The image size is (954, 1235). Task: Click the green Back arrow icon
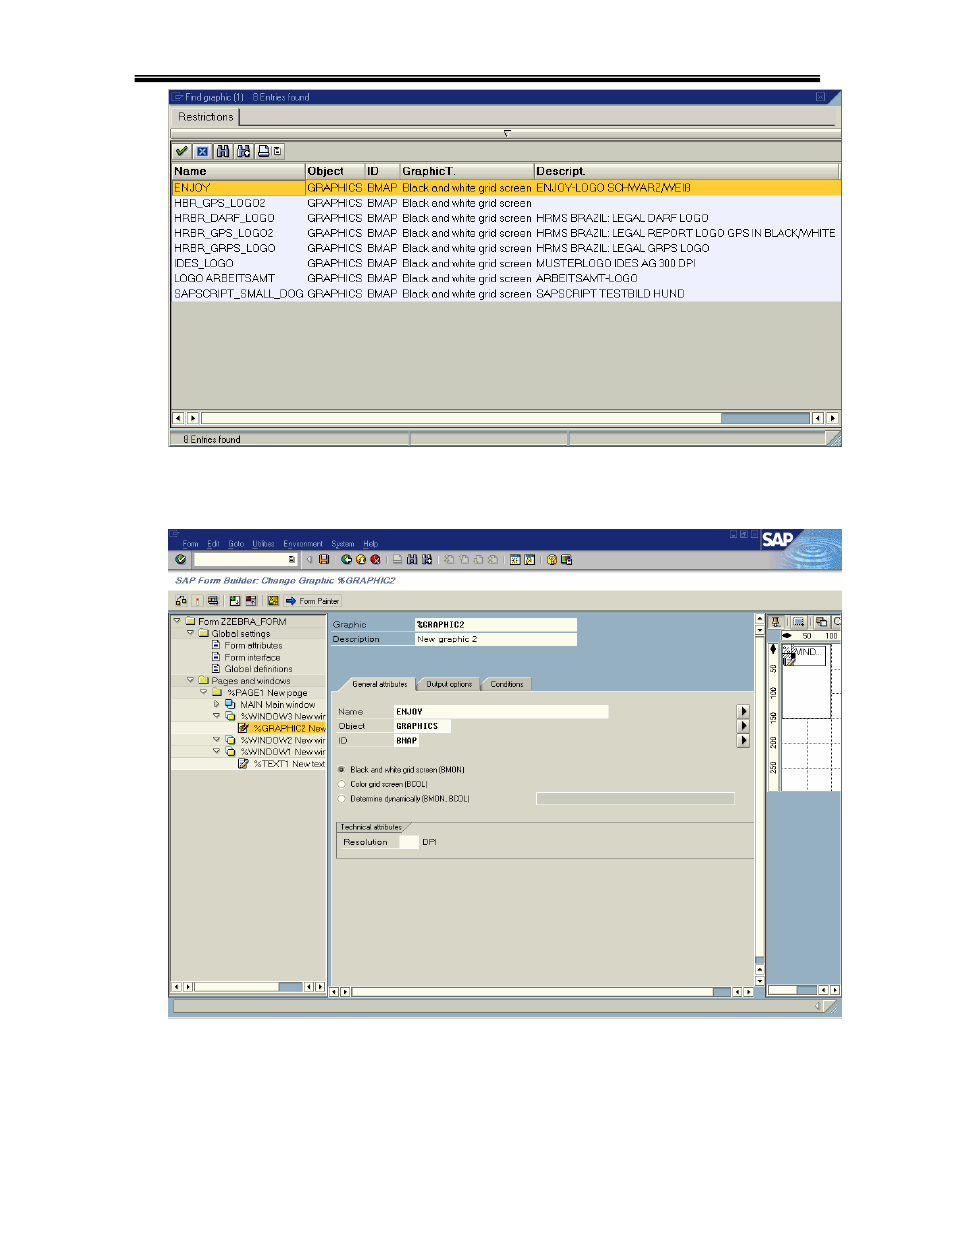(346, 560)
